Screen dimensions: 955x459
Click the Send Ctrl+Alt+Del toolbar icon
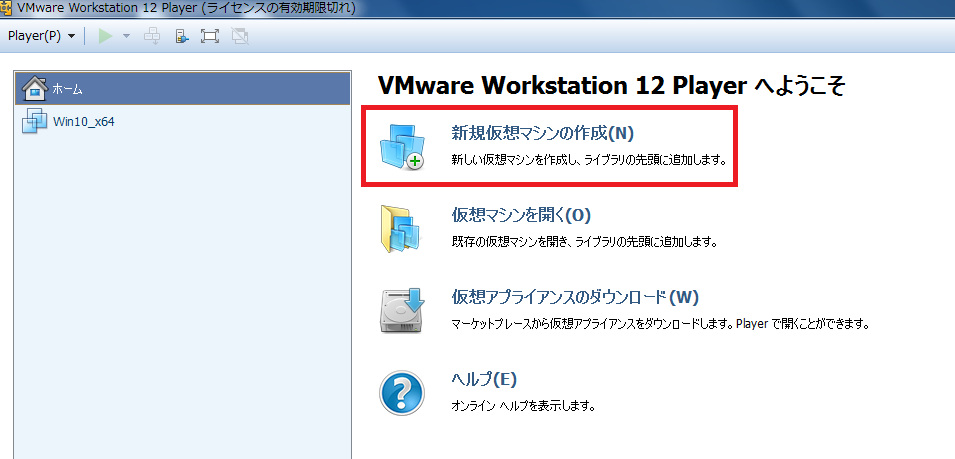[x=152, y=36]
